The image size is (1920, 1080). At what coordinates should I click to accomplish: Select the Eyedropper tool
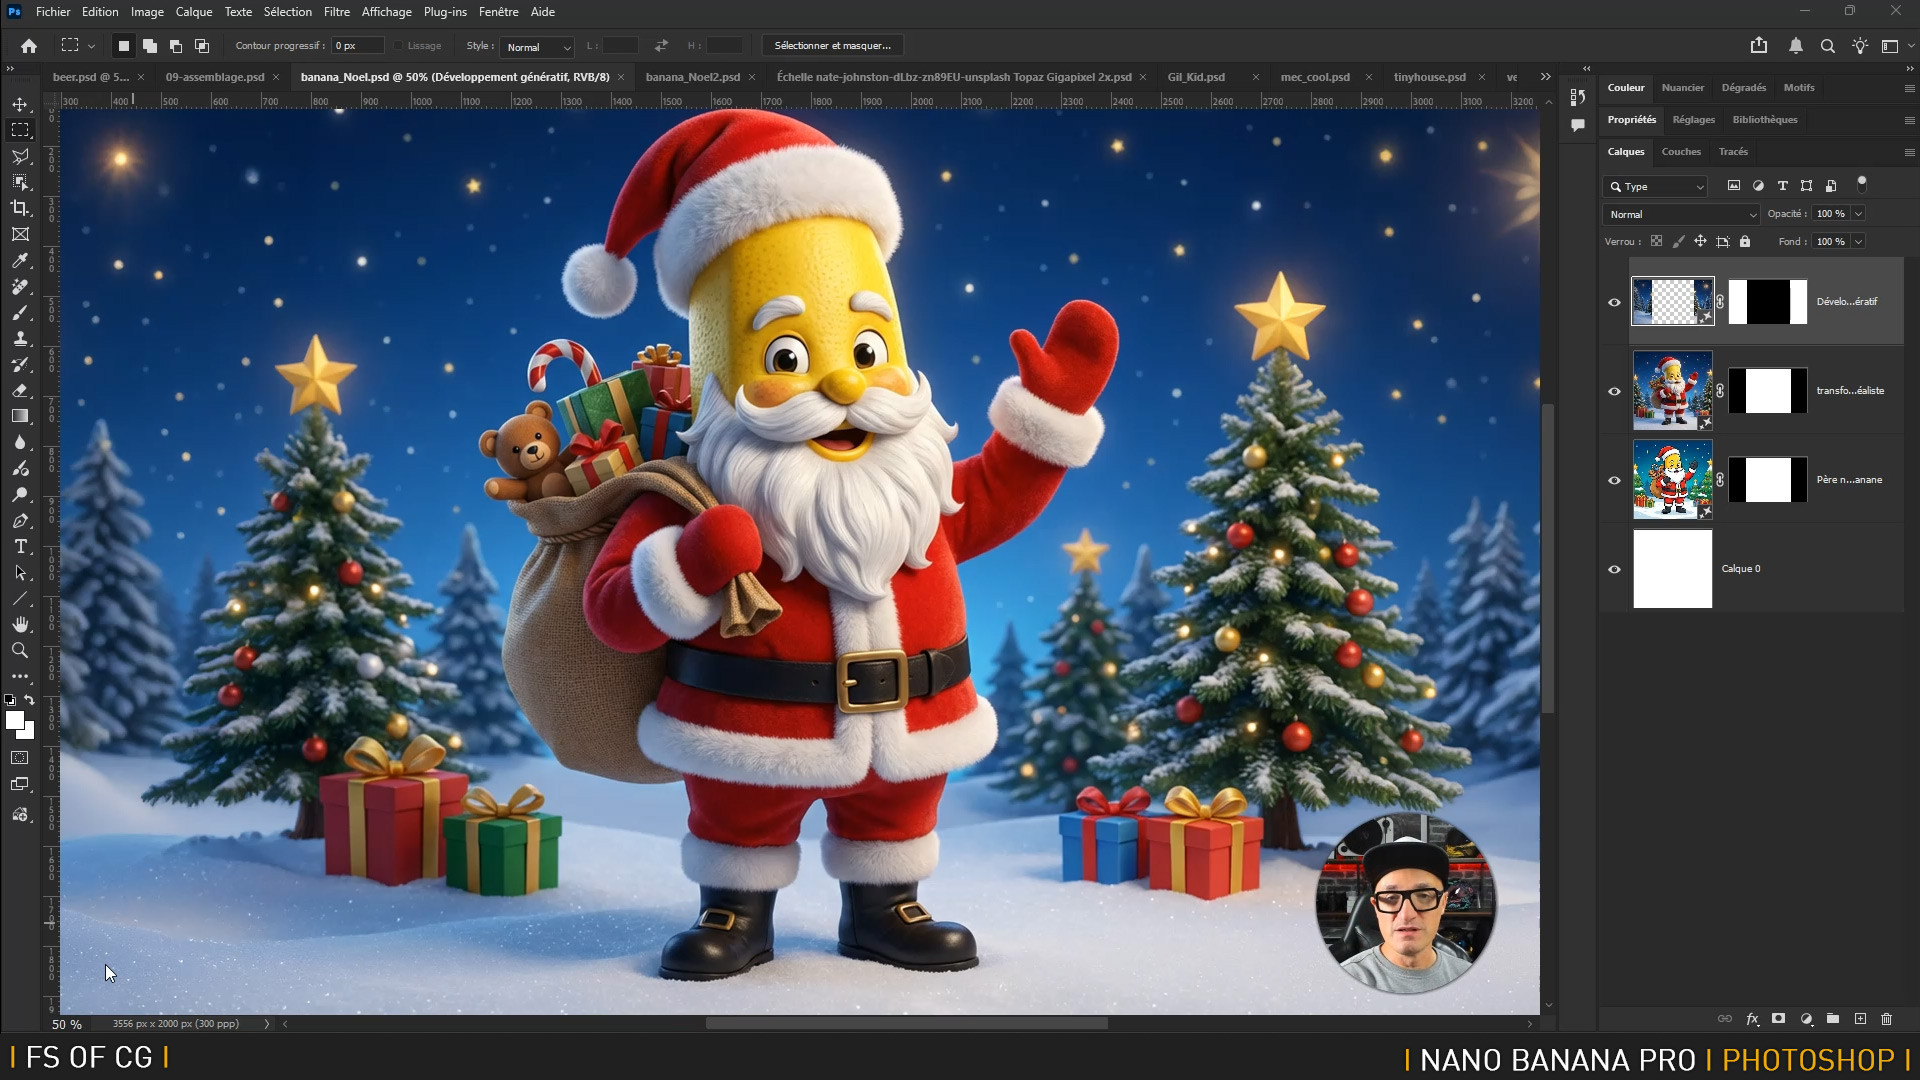pos(20,260)
